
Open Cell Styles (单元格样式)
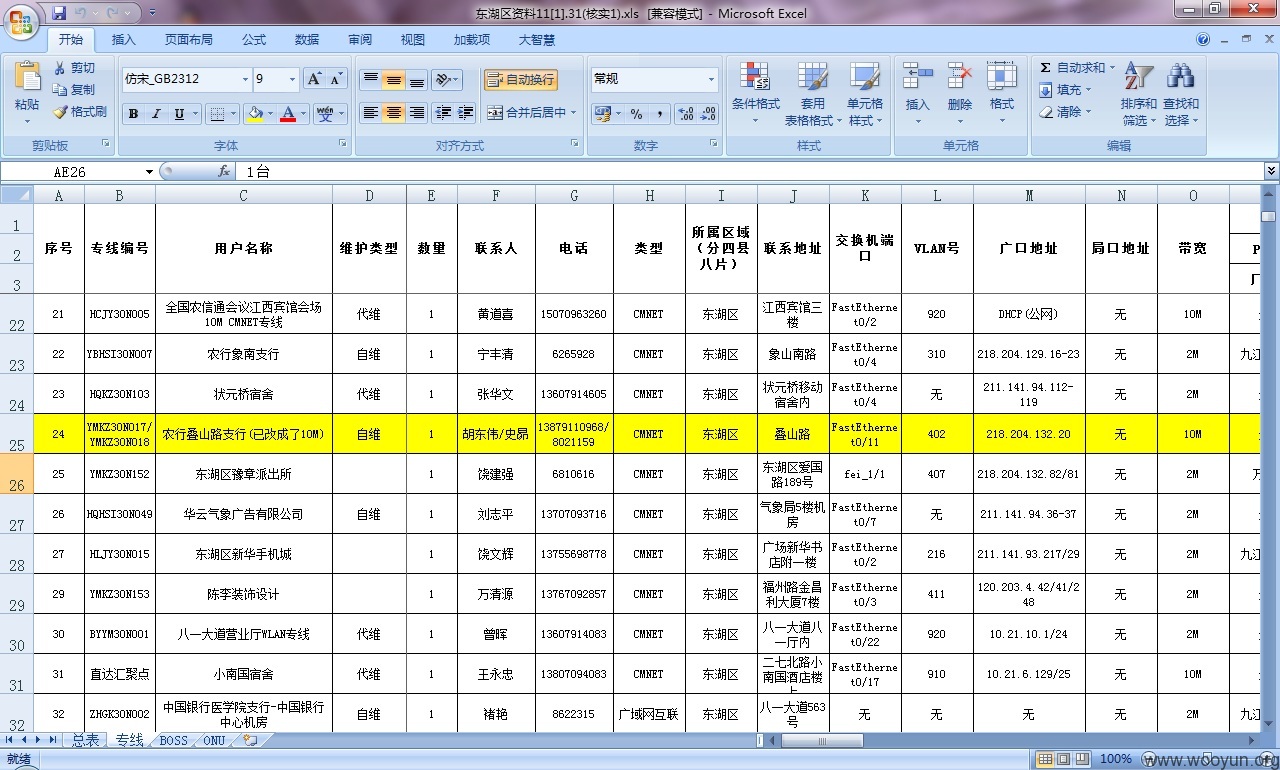[x=865, y=93]
